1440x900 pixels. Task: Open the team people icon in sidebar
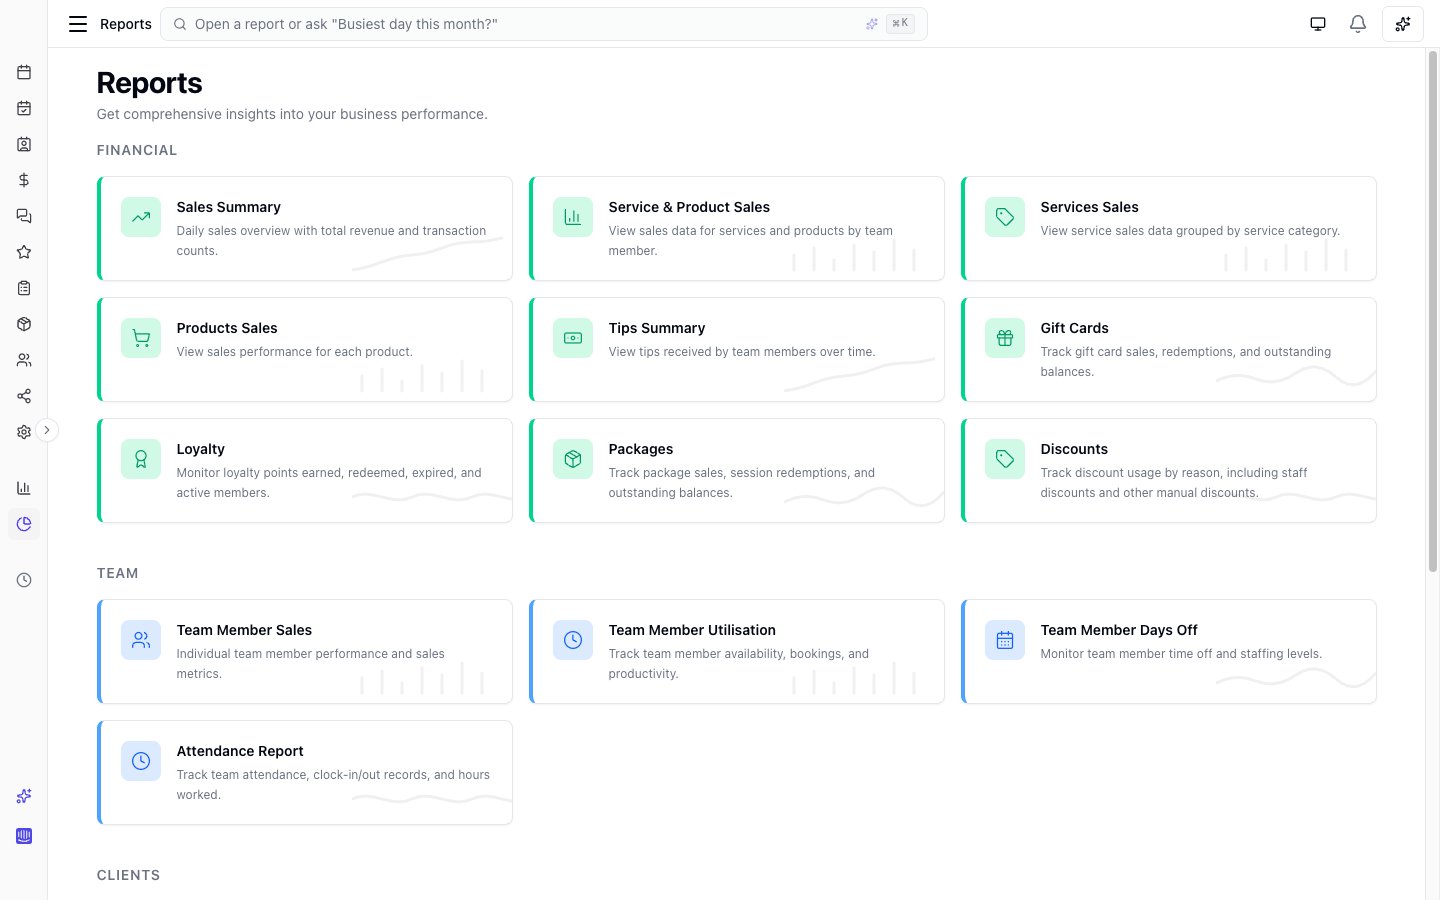[x=24, y=360]
